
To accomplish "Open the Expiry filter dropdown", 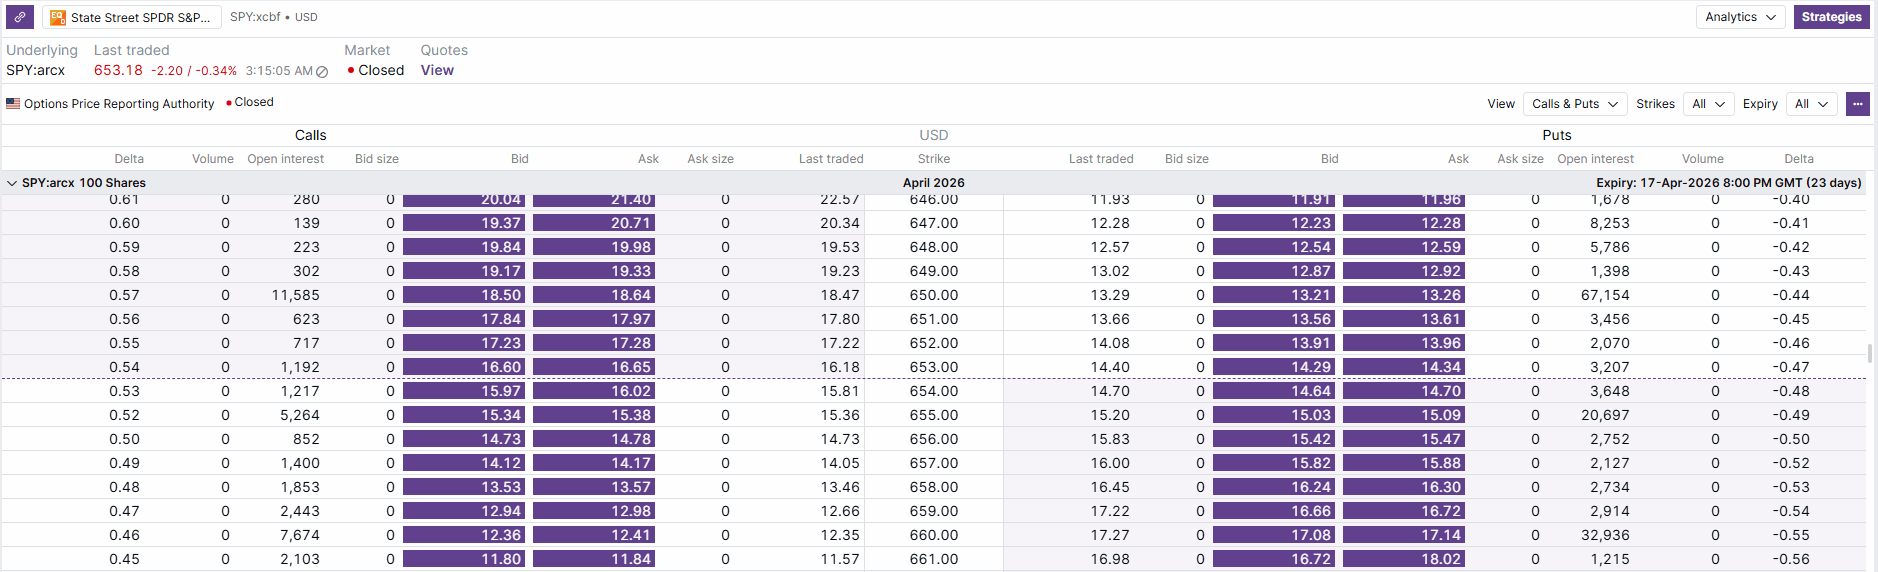I will tap(1811, 104).
